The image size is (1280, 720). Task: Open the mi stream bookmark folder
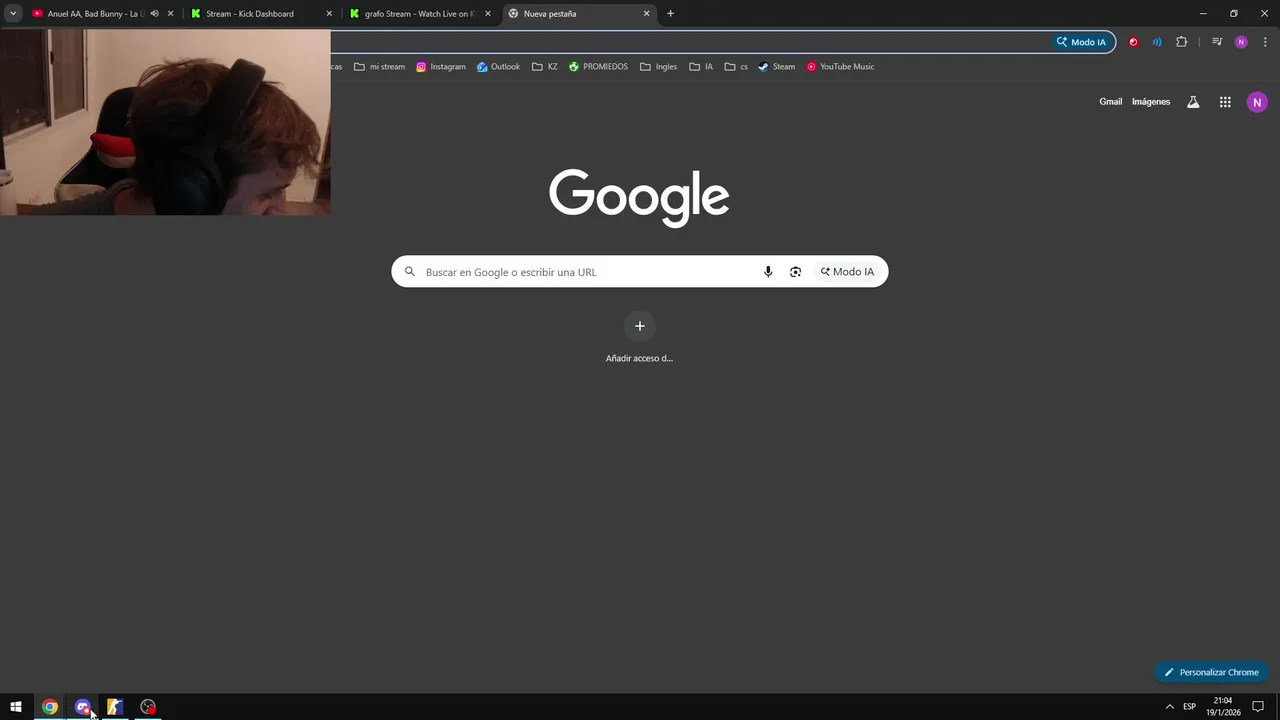(x=379, y=67)
